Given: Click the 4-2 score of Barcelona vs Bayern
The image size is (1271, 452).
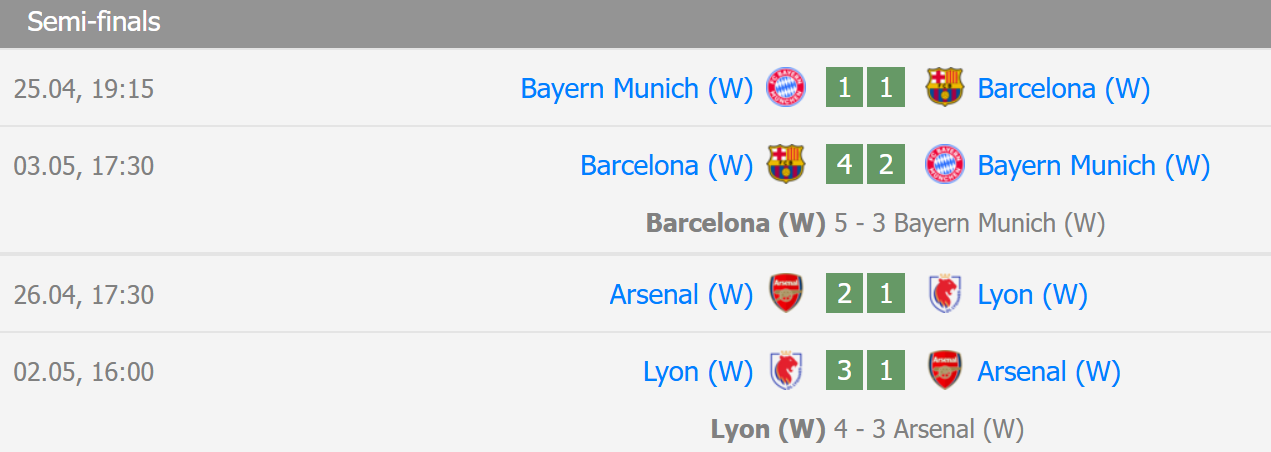Looking at the screenshot, I should click(865, 165).
